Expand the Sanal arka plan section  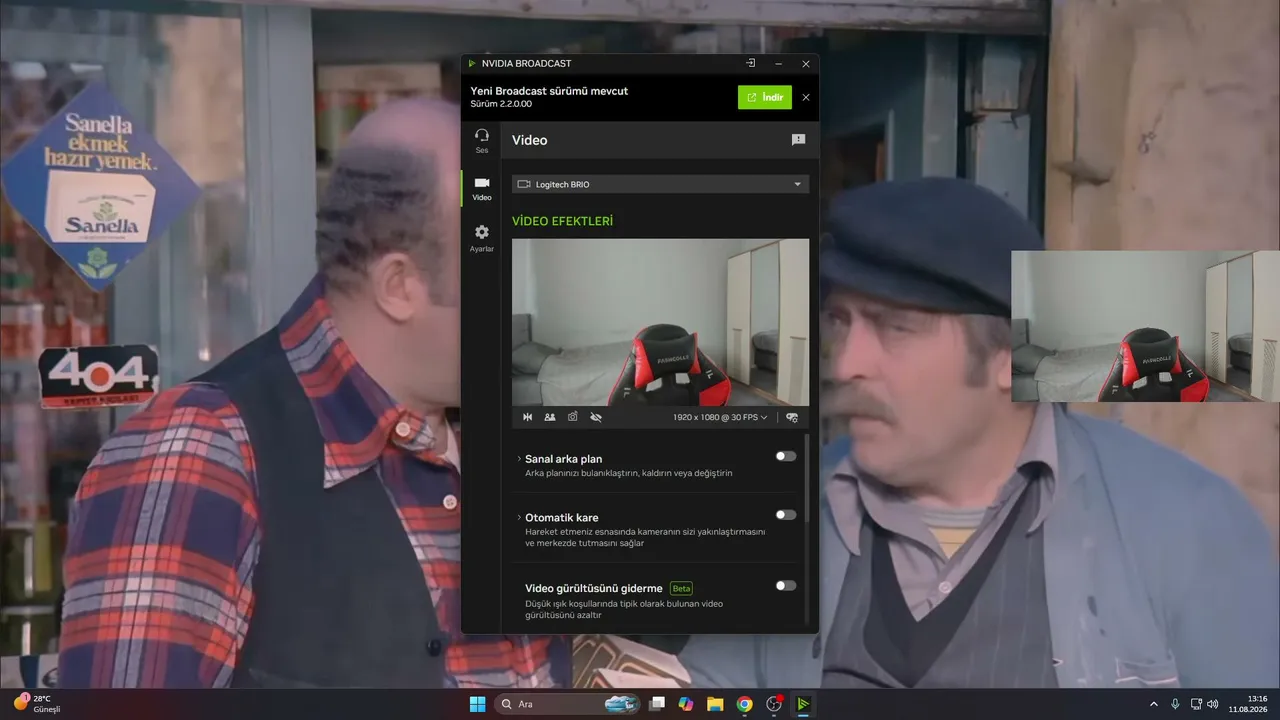[x=519, y=459]
